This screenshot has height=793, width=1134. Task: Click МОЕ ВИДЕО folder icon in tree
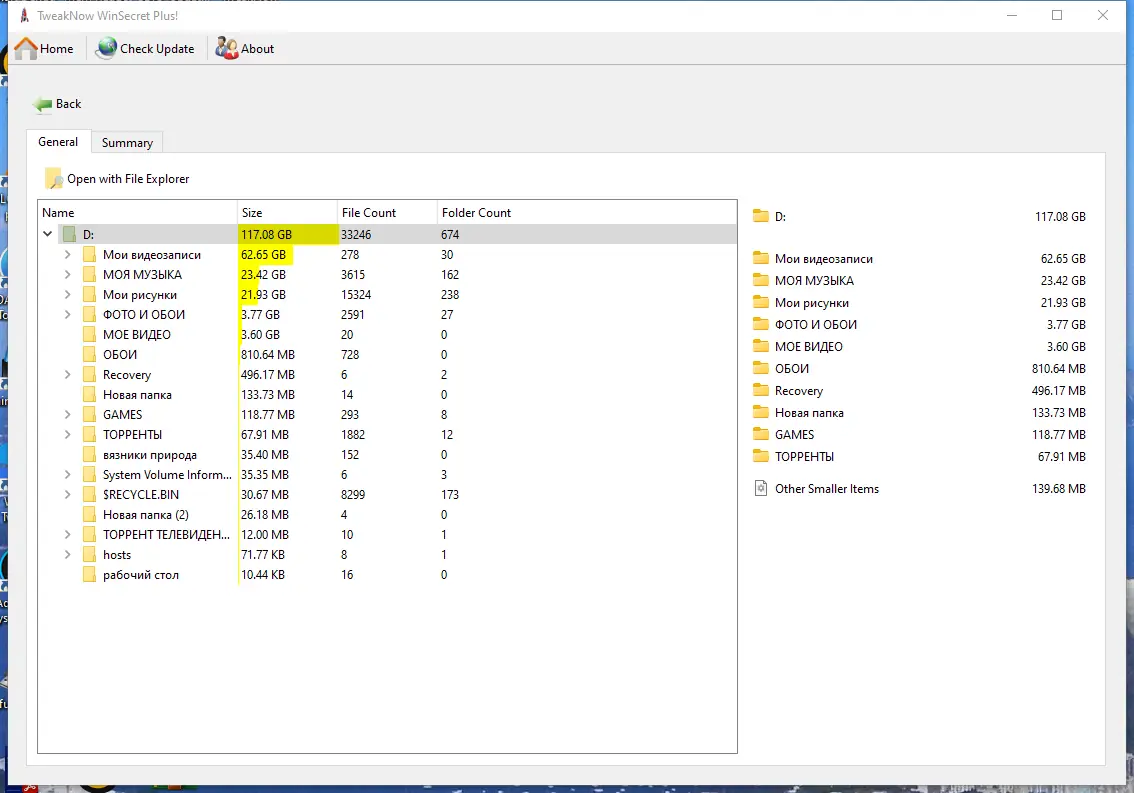pos(89,335)
